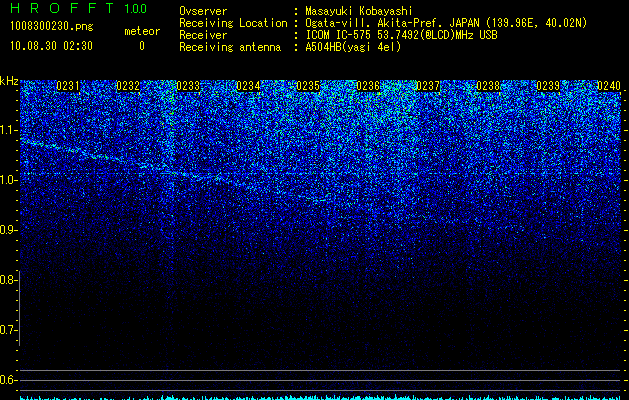Click the 0.7 frequency axis label
Screen dimensions: 629x400
tap(8, 330)
